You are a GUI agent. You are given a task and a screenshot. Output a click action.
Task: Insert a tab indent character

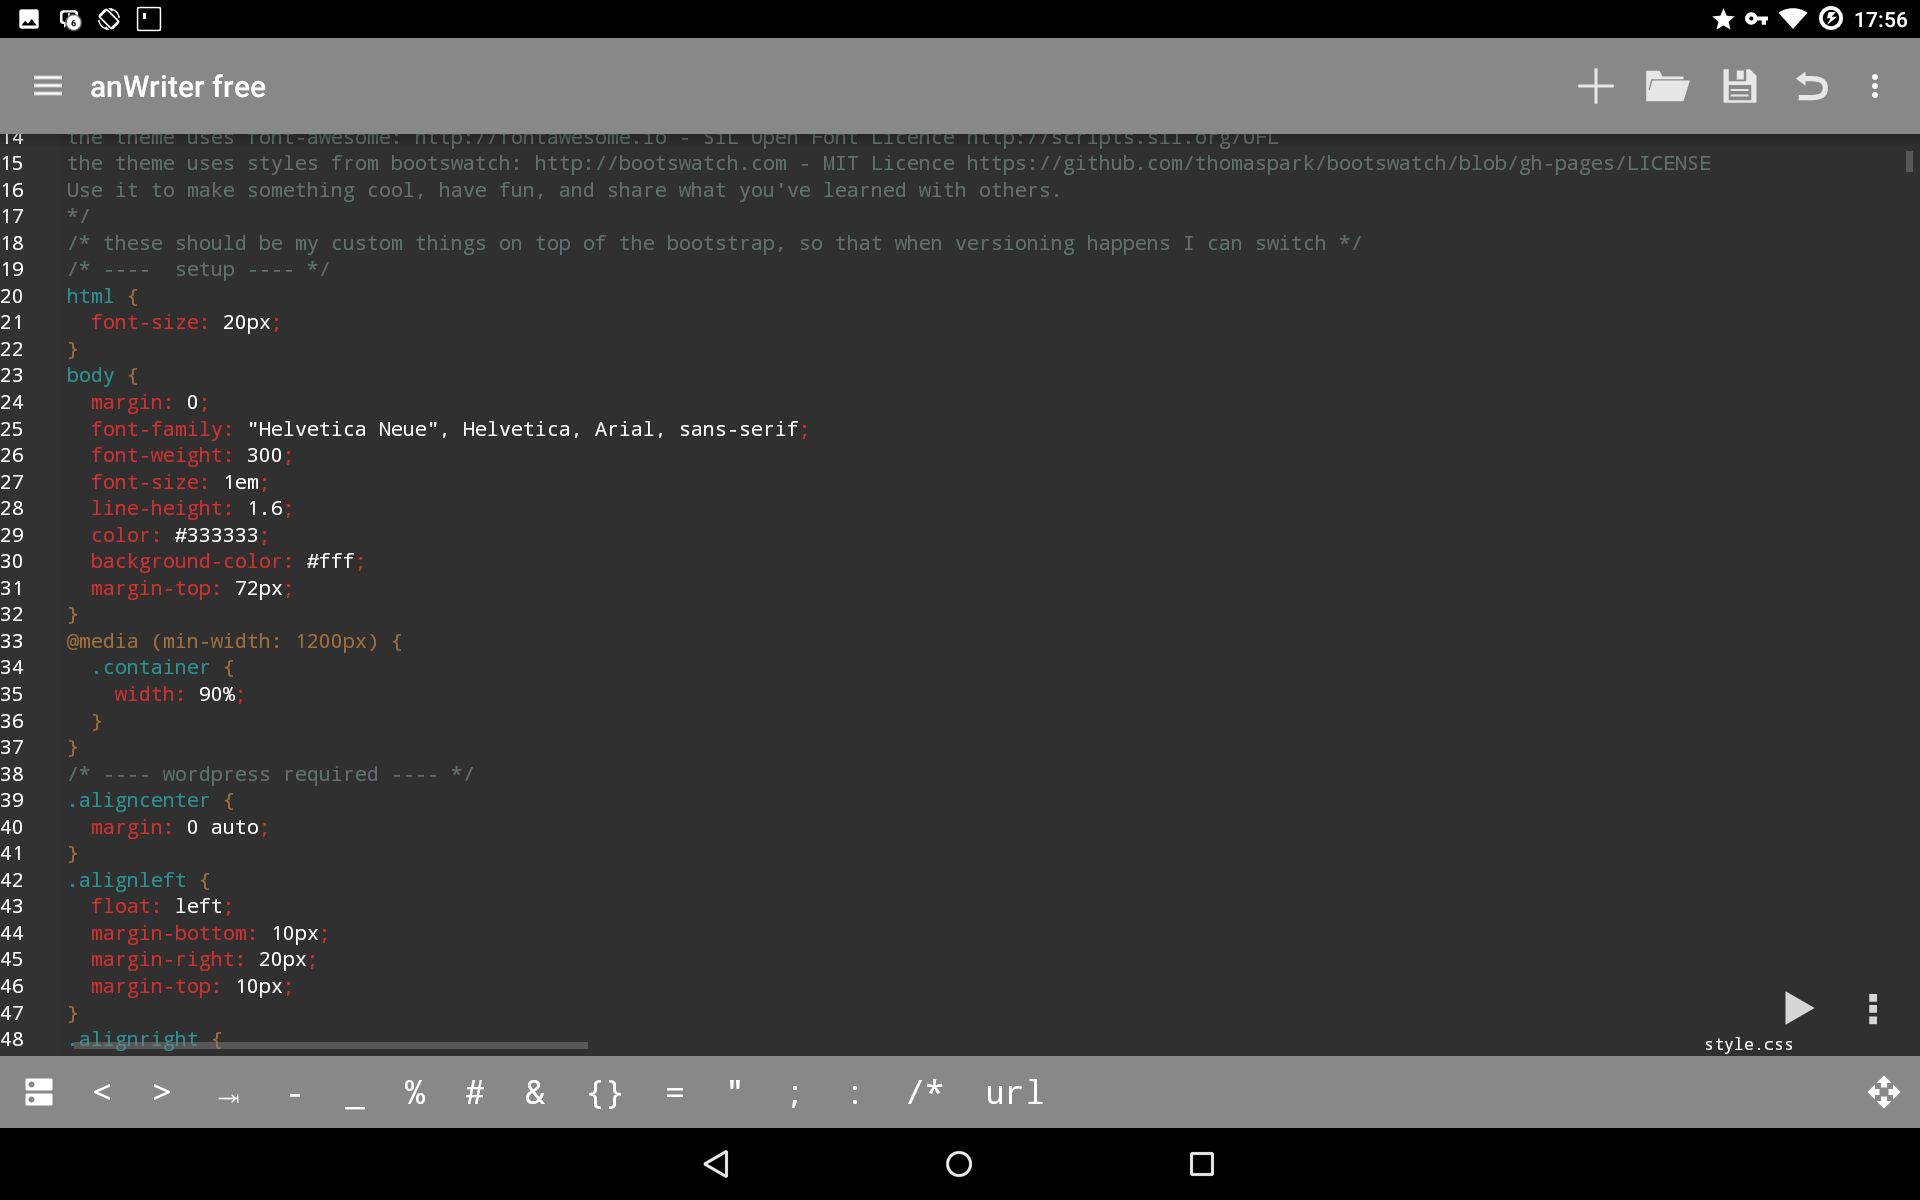(228, 1094)
